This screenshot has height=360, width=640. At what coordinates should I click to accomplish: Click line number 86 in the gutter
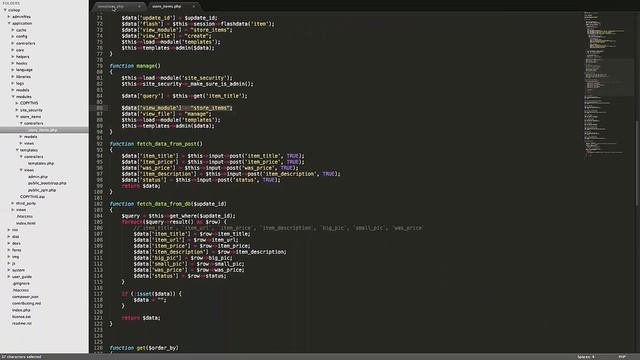coord(99,108)
